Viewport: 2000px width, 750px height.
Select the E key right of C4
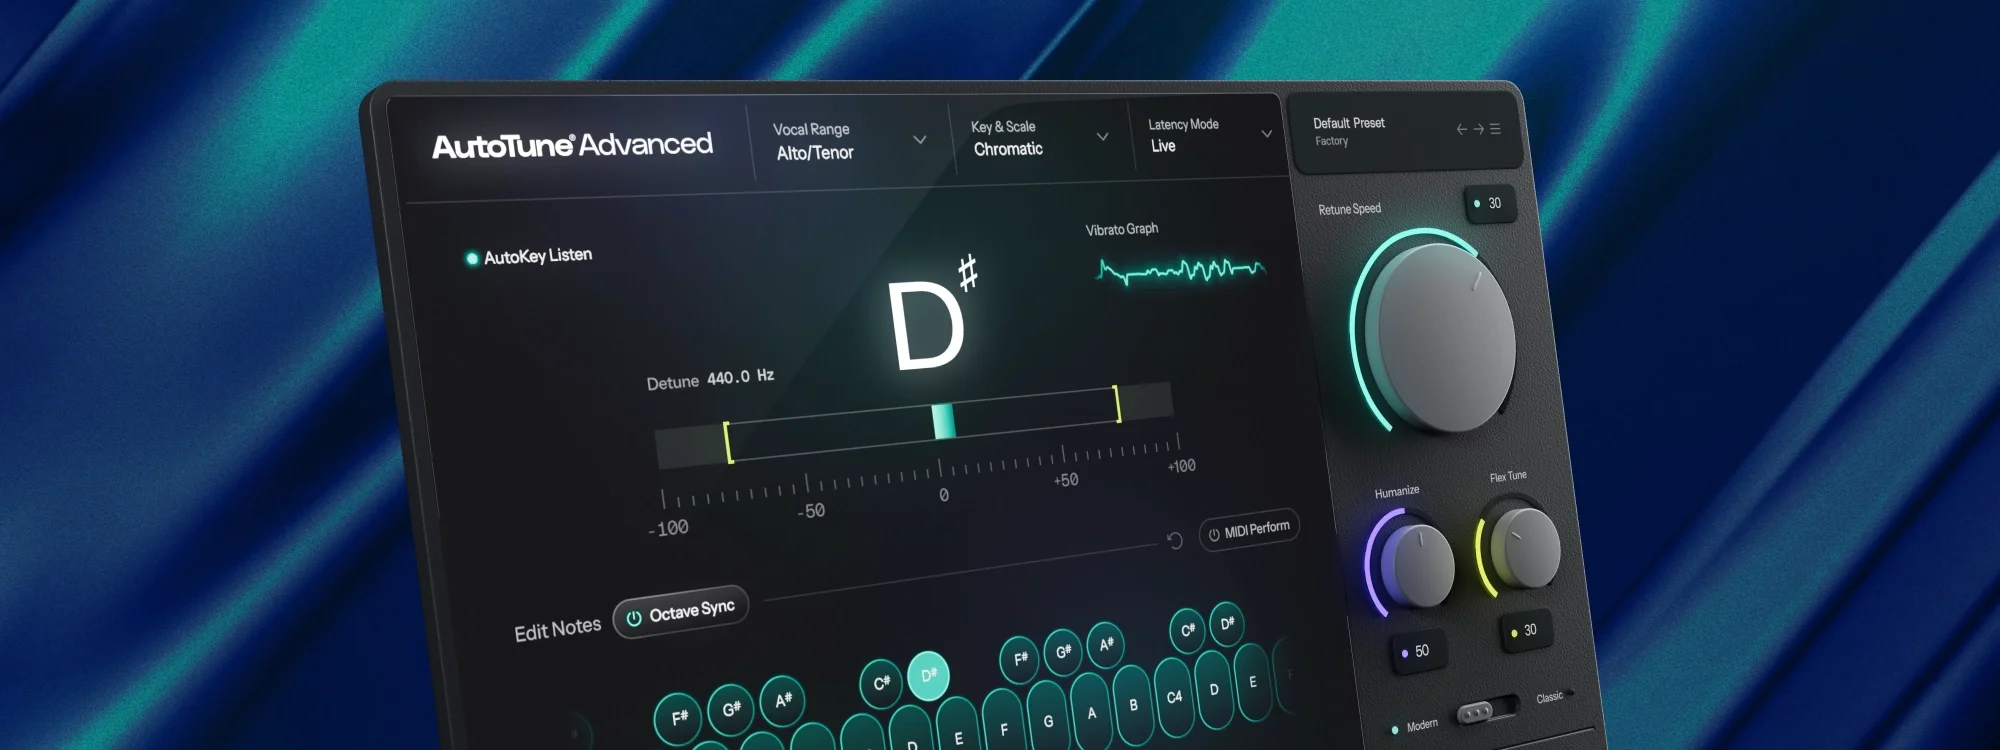click(x=1252, y=681)
